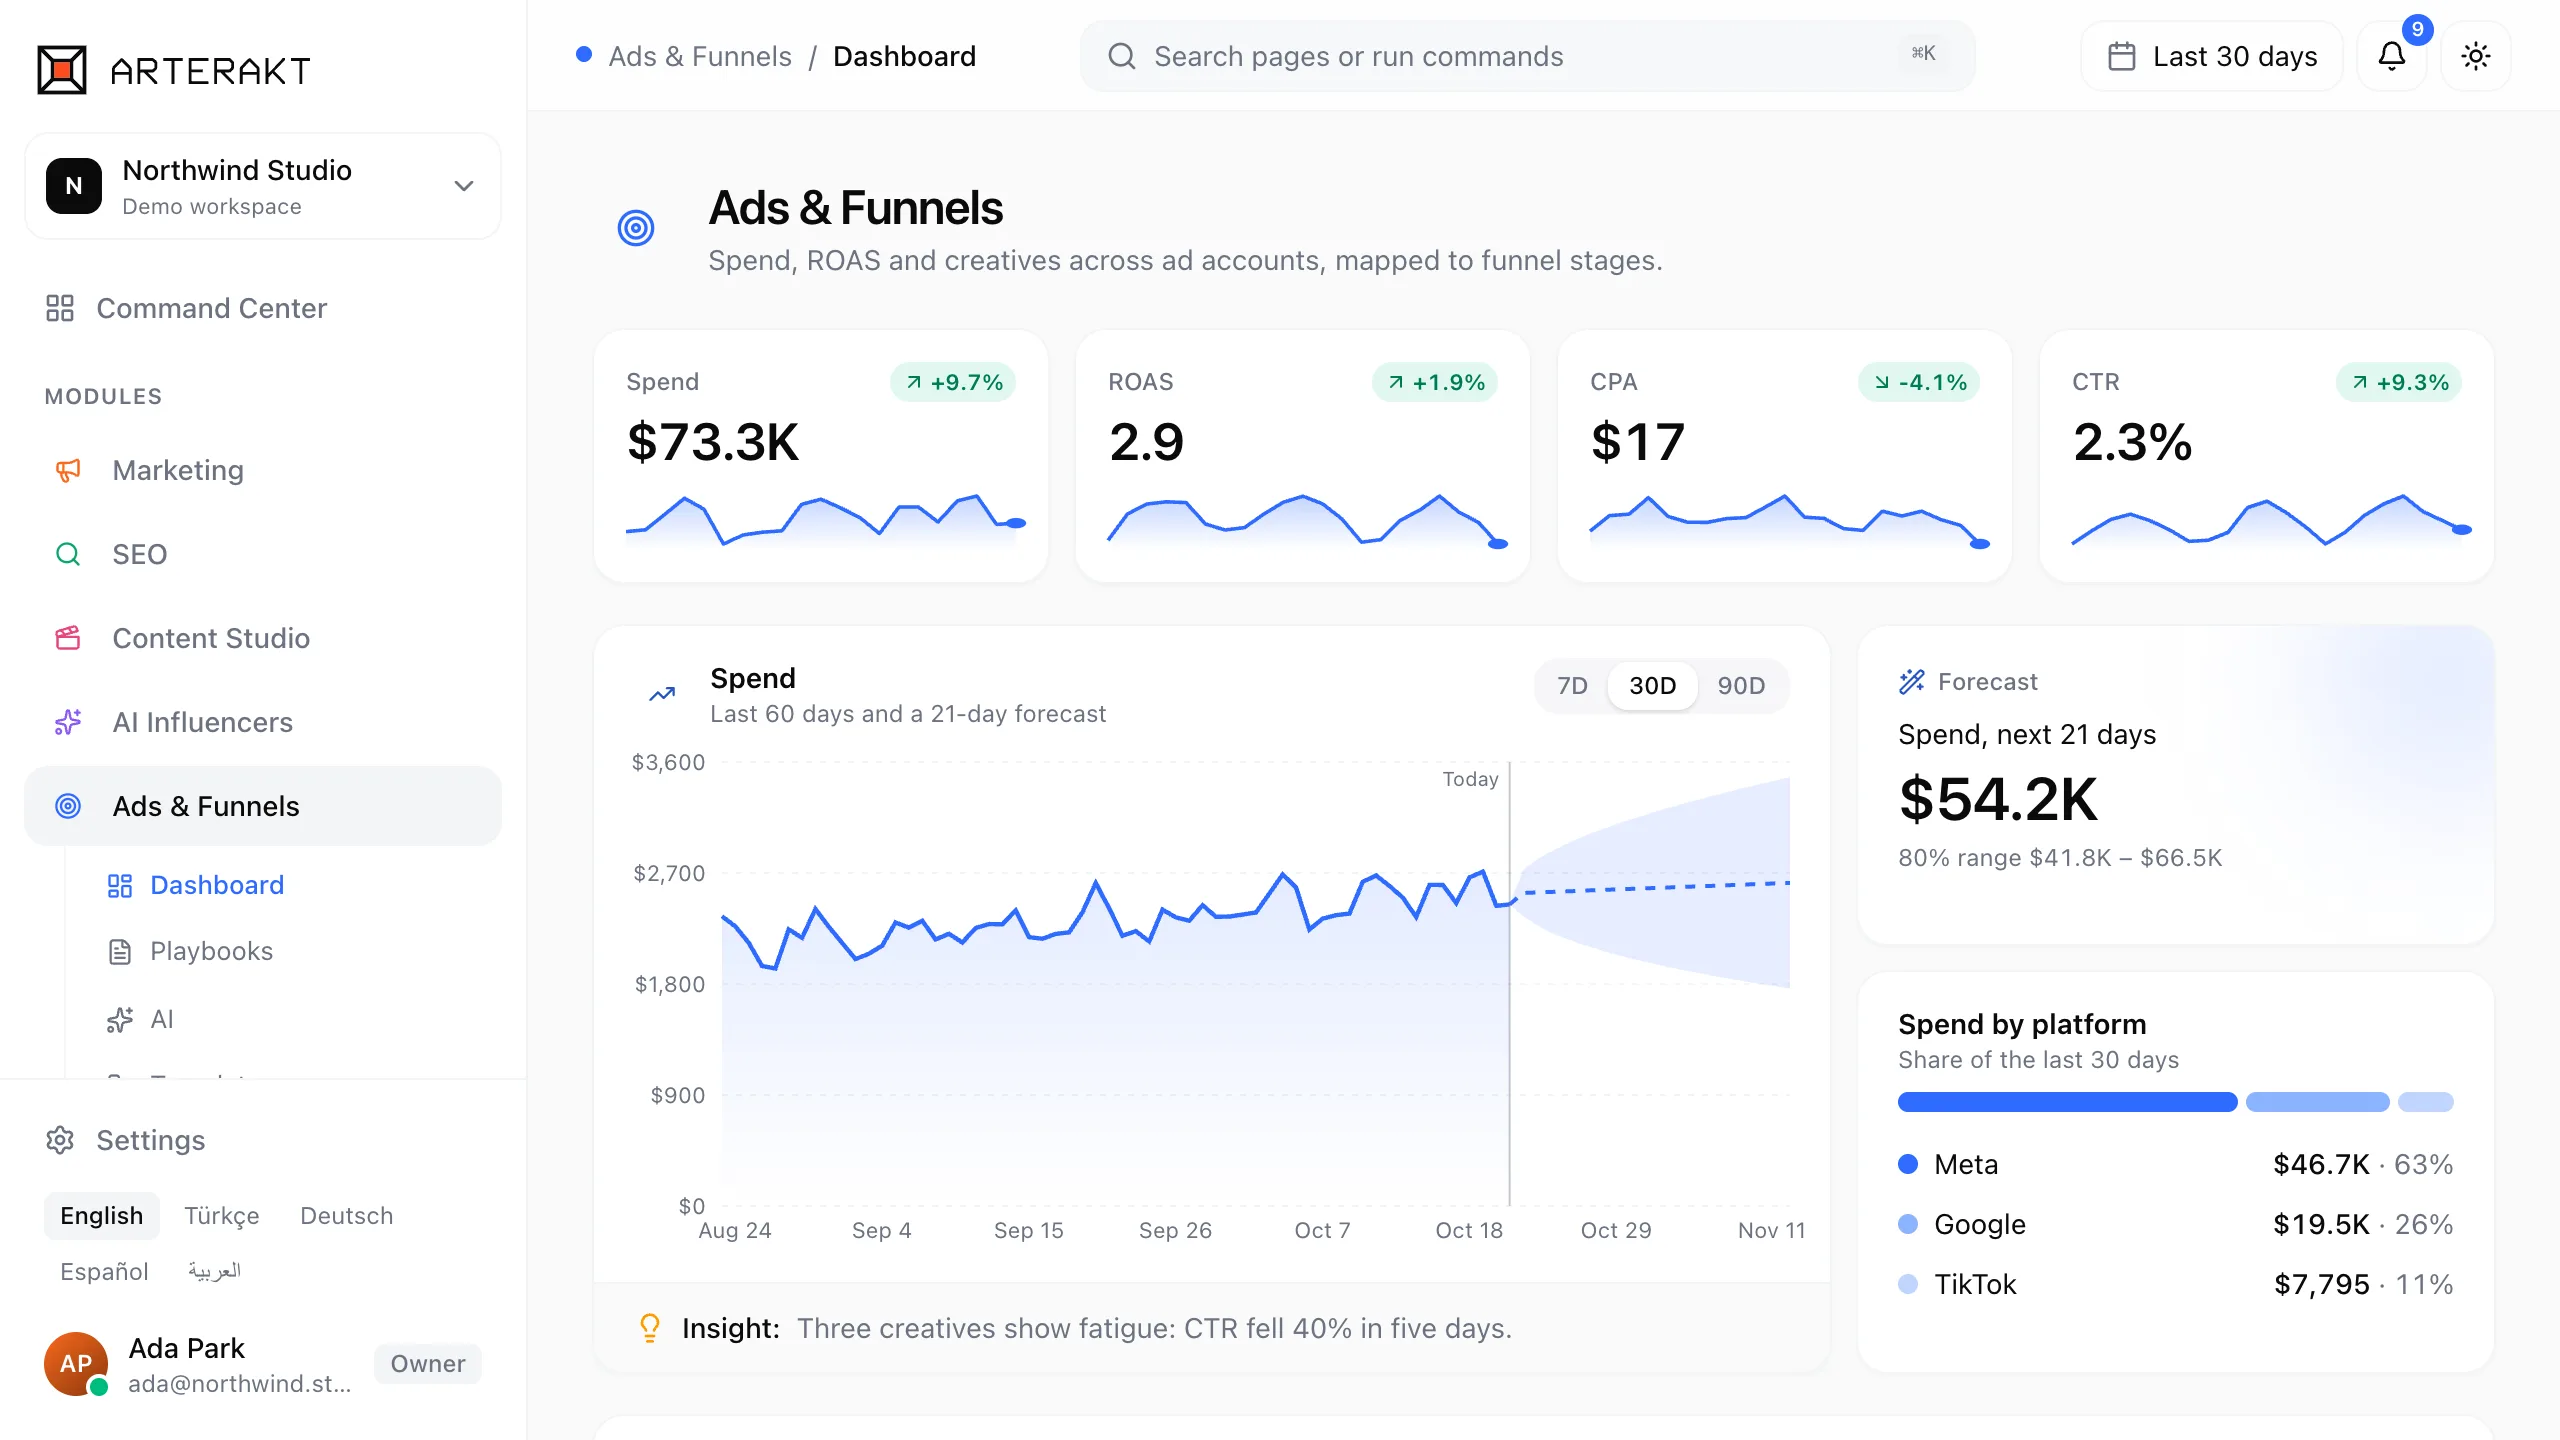Open Settings in the sidebar
Viewport: 2560px width, 1440px height.
(x=263, y=1140)
